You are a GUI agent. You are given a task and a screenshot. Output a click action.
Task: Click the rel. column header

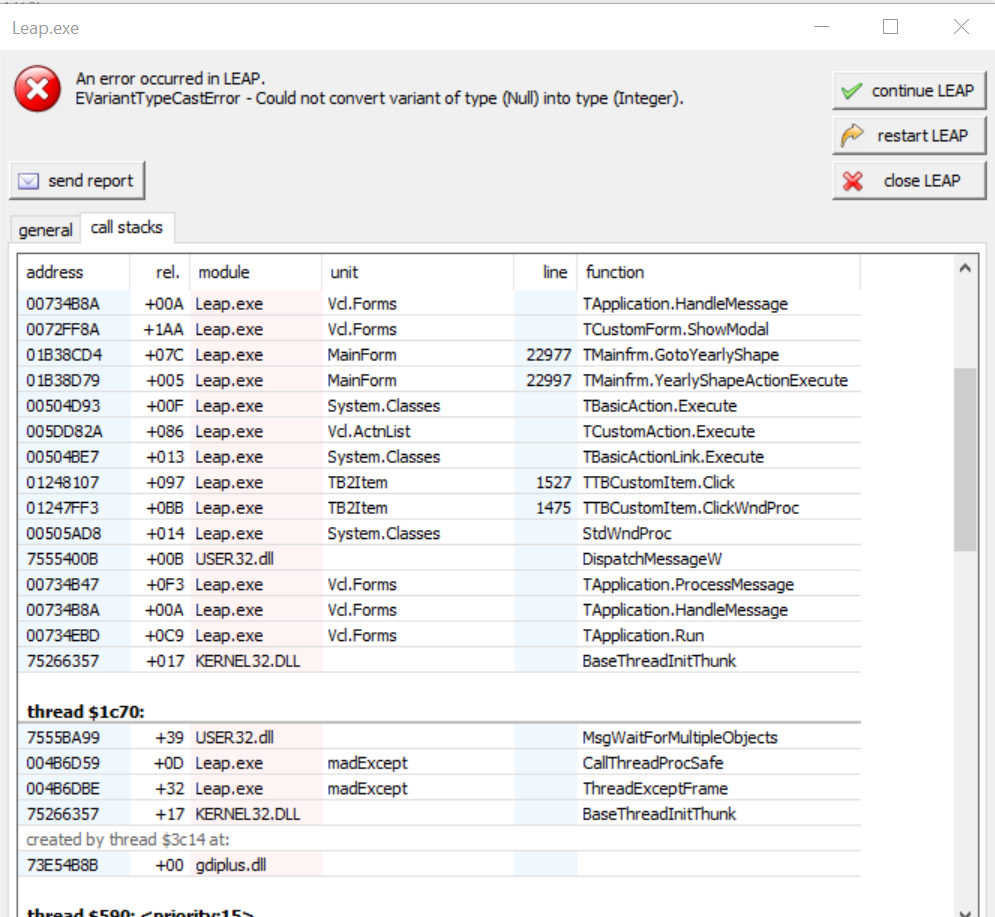tap(160, 272)
